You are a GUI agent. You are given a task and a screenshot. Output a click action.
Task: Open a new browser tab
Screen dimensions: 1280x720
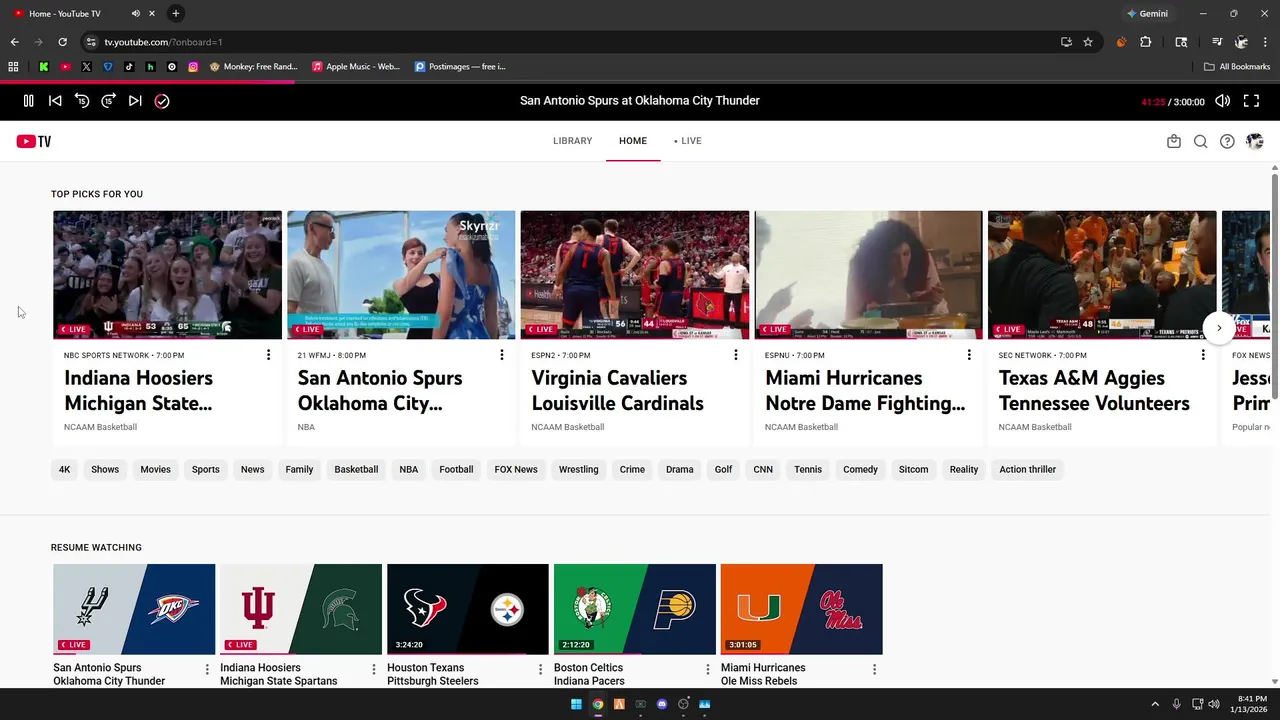(x=176, y=14)
